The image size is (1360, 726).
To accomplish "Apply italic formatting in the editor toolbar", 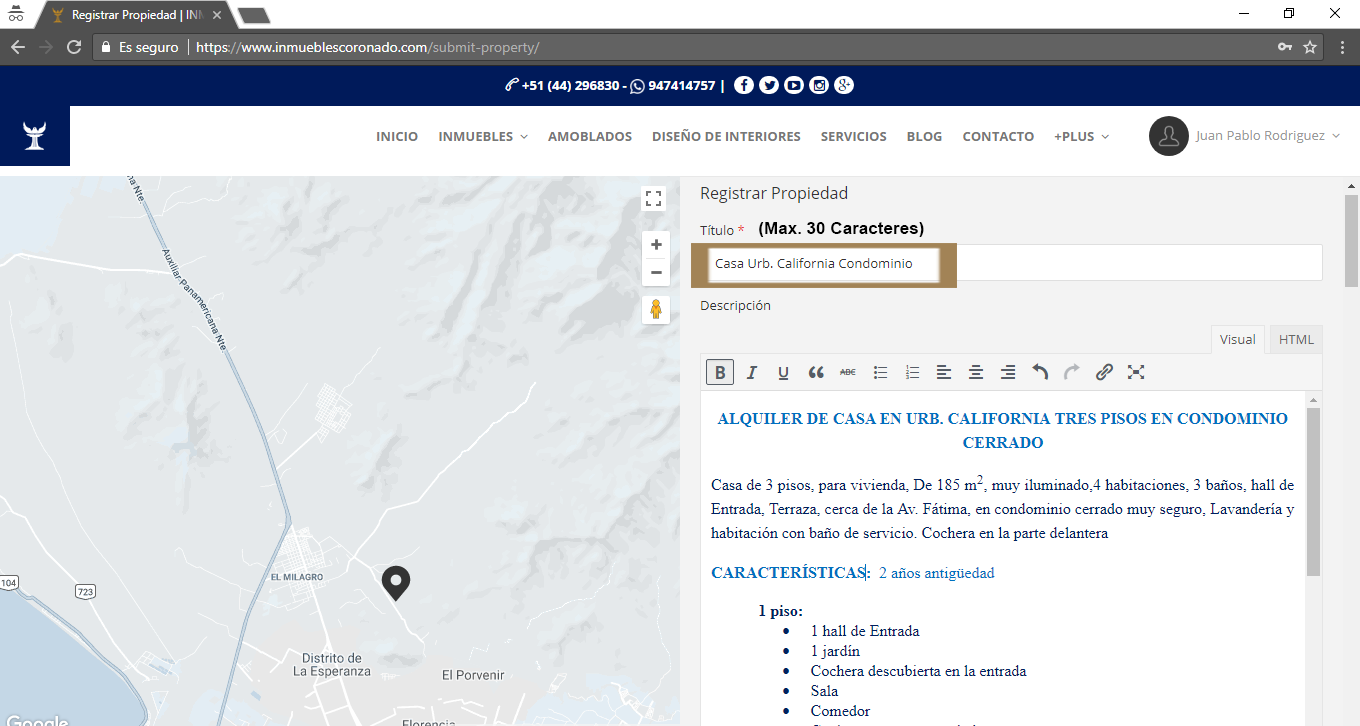I will pos(752,372).
